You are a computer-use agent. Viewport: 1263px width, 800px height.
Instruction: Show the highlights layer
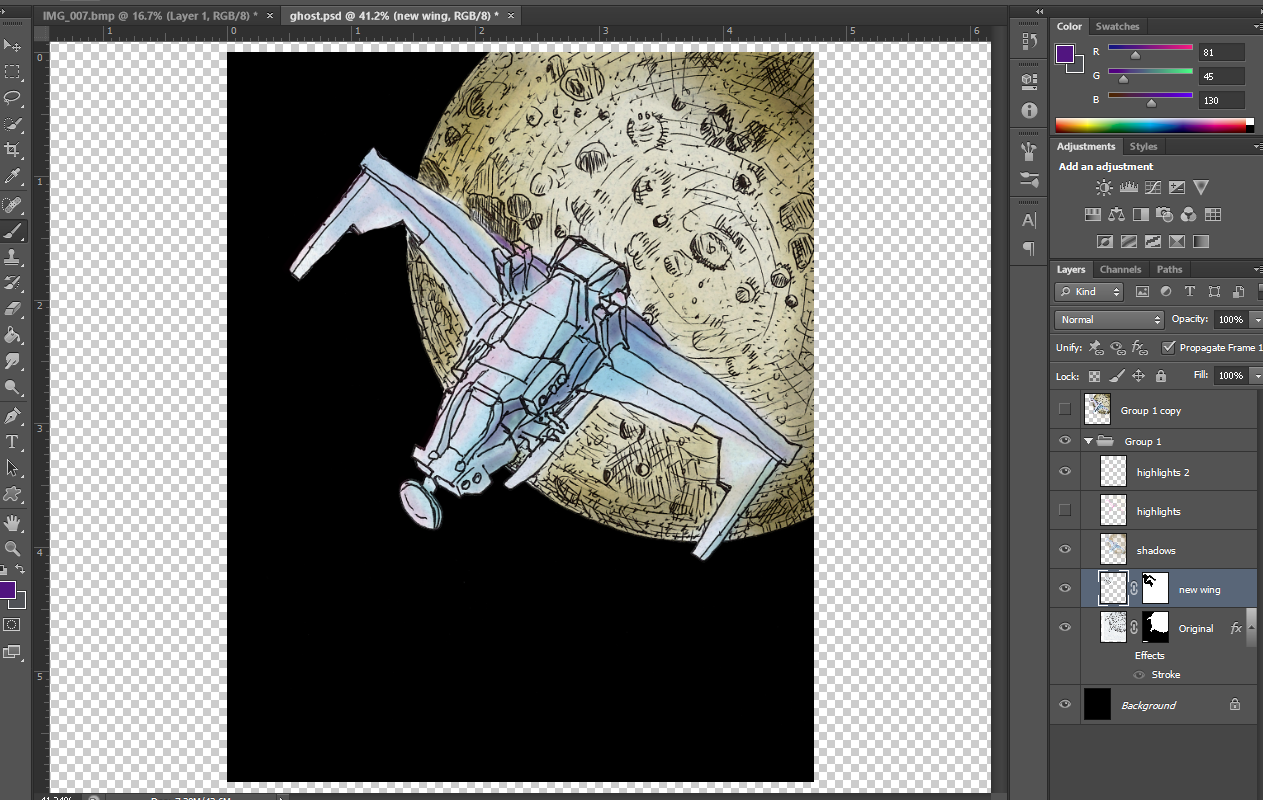tap(1065, 510)
